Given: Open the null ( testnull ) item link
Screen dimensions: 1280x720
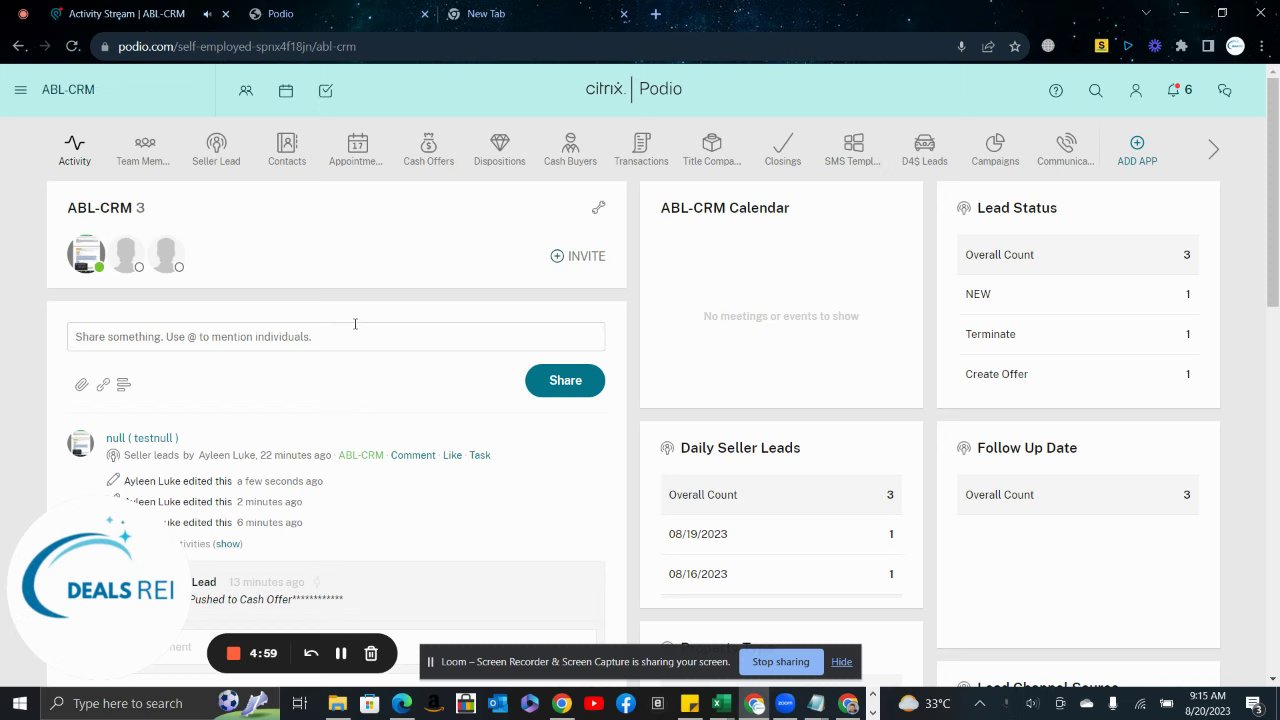Looking at the screenshot, I should tap(142, 438).
